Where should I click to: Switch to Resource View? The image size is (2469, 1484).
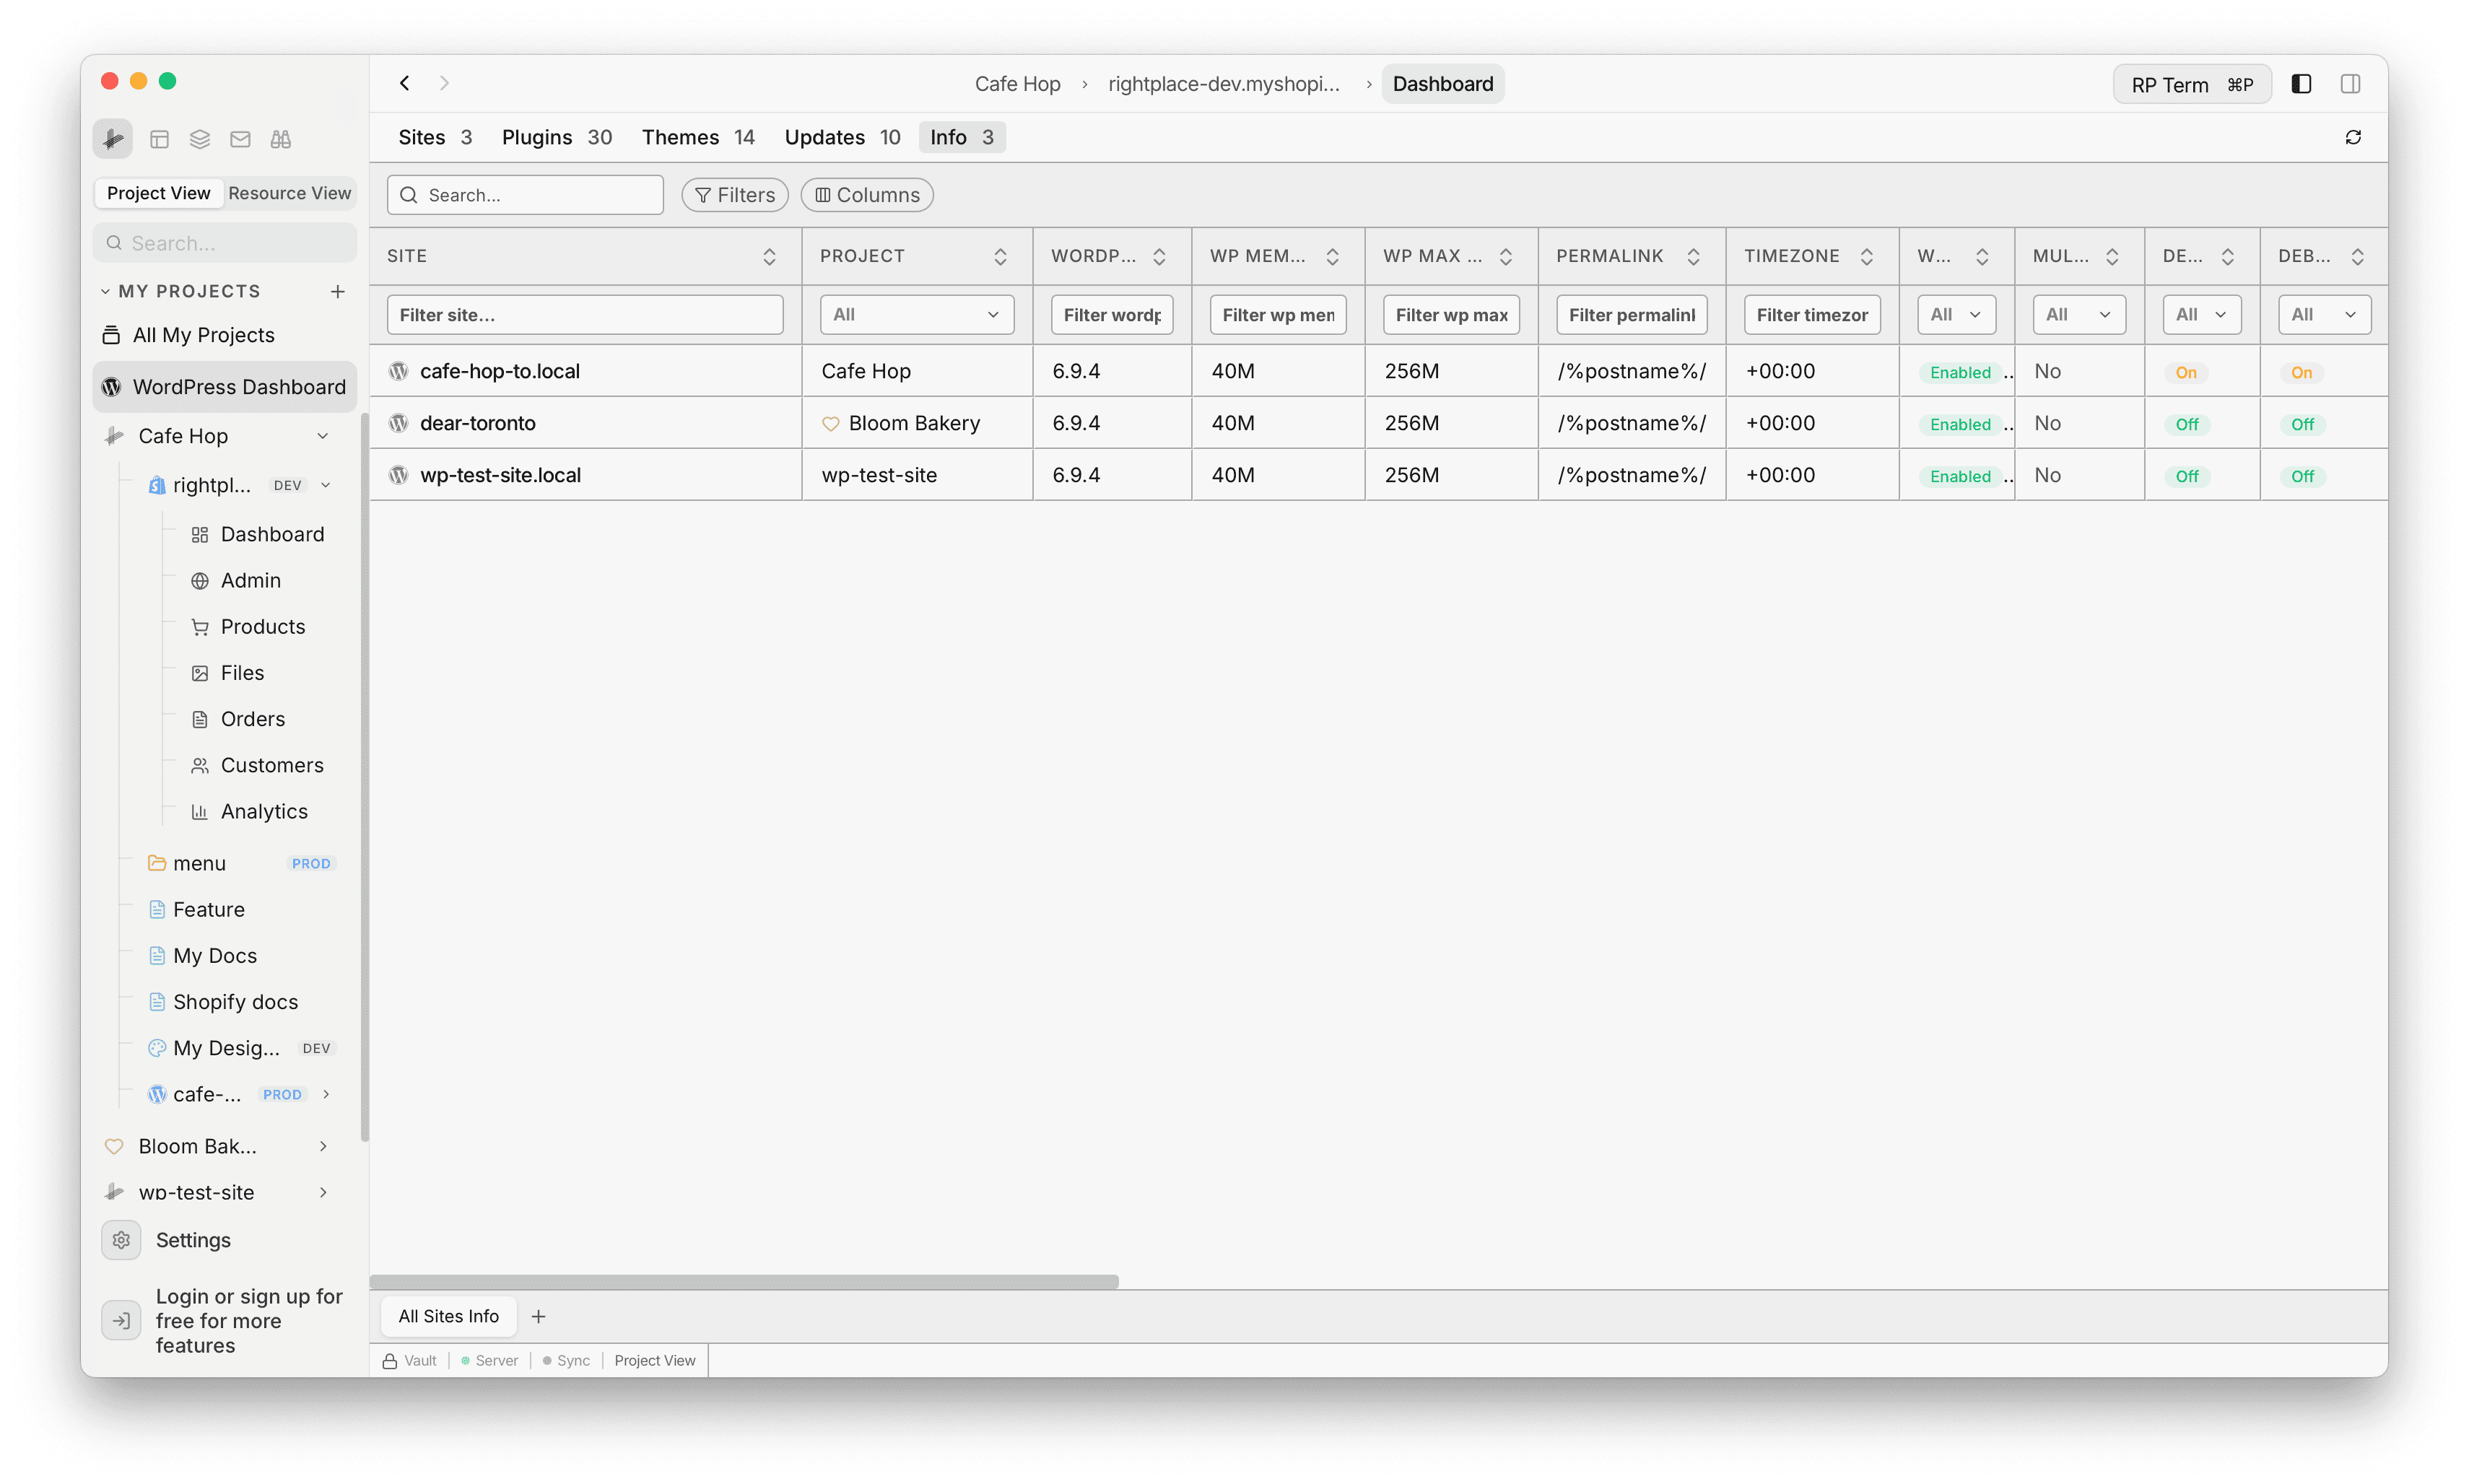pos(289,193)
